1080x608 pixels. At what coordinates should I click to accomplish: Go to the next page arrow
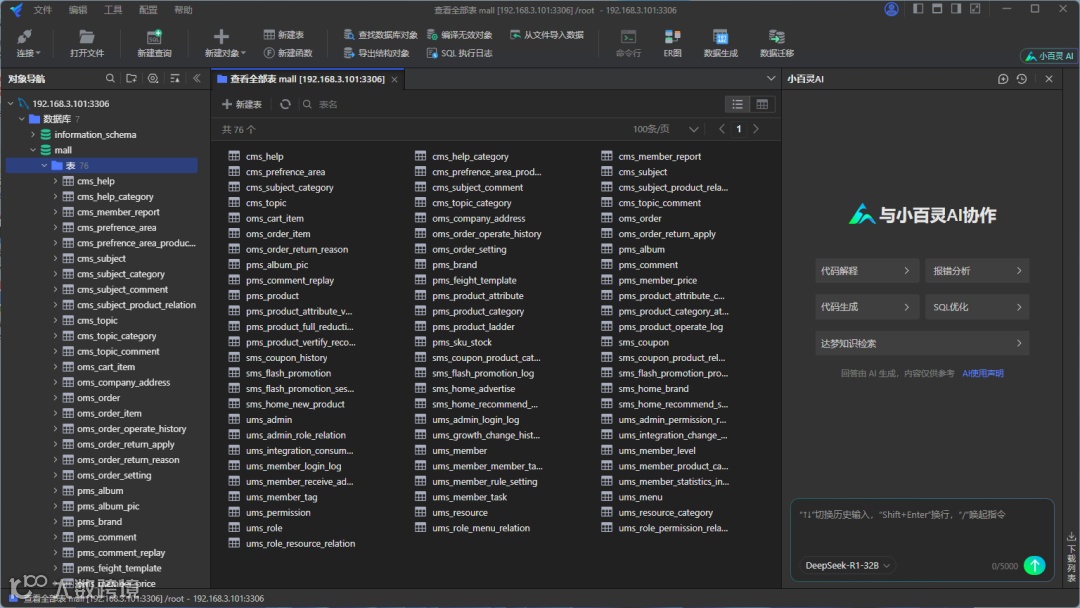(x=756, y=129)
